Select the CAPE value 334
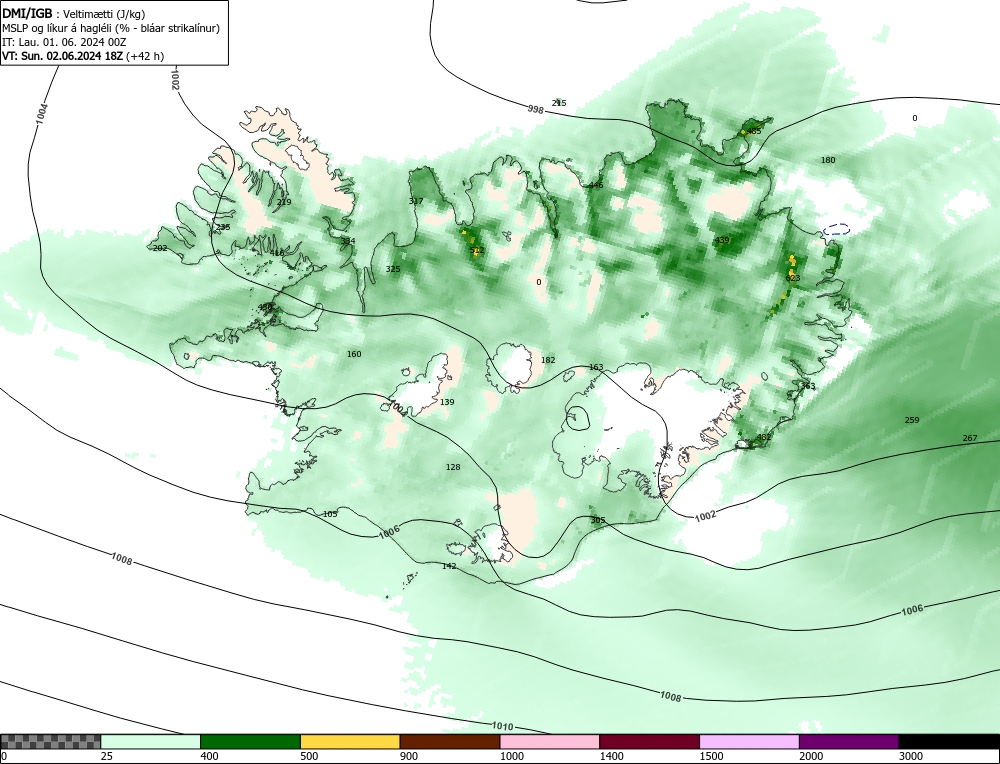The image size is (1000, 764). (348, 241)
